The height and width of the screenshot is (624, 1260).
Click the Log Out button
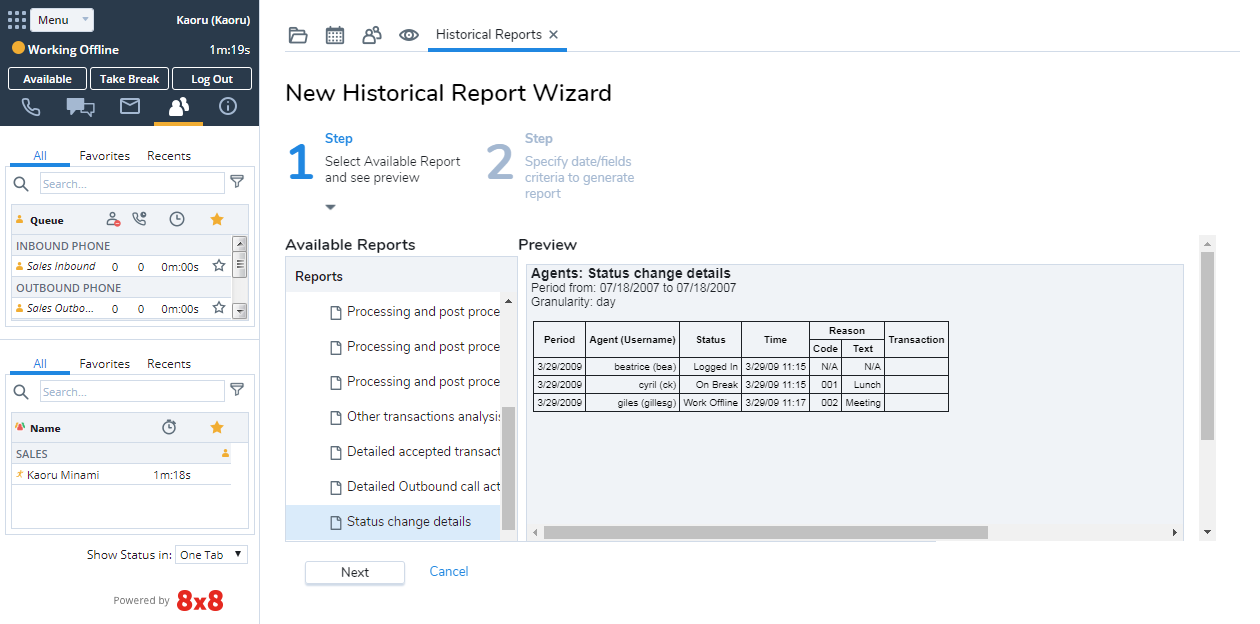pos(212,79)
